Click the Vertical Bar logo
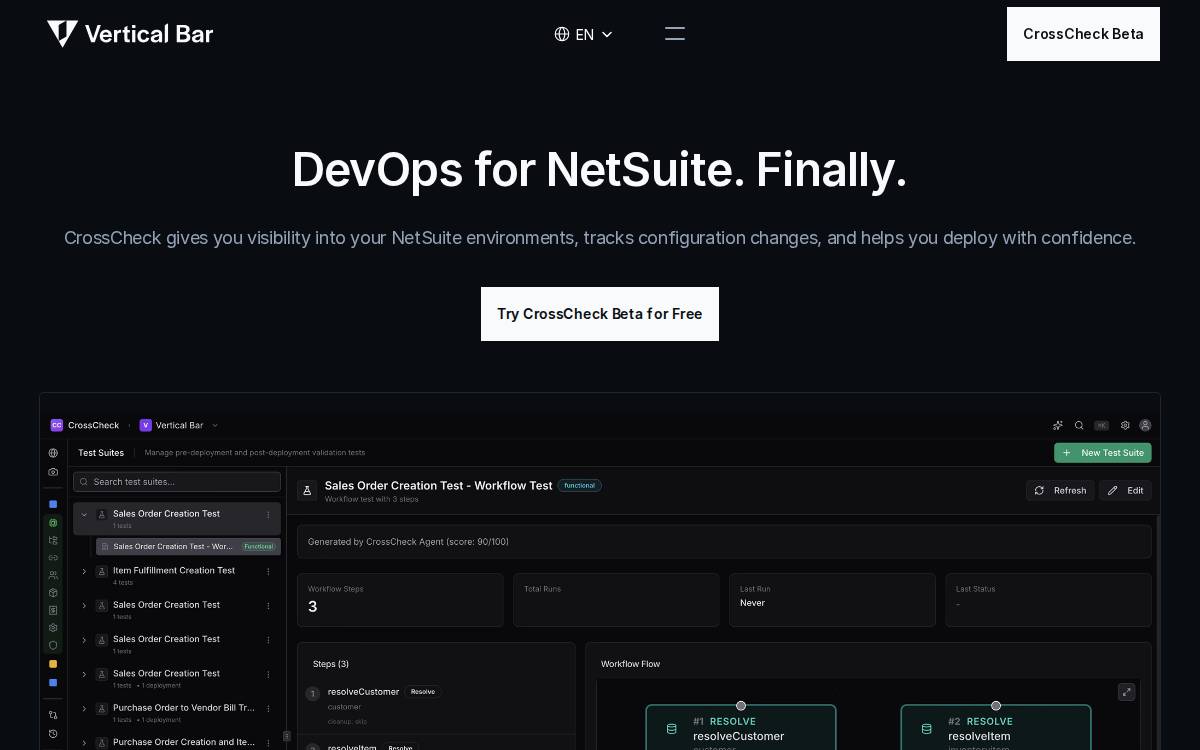 [x=130, y=34]
